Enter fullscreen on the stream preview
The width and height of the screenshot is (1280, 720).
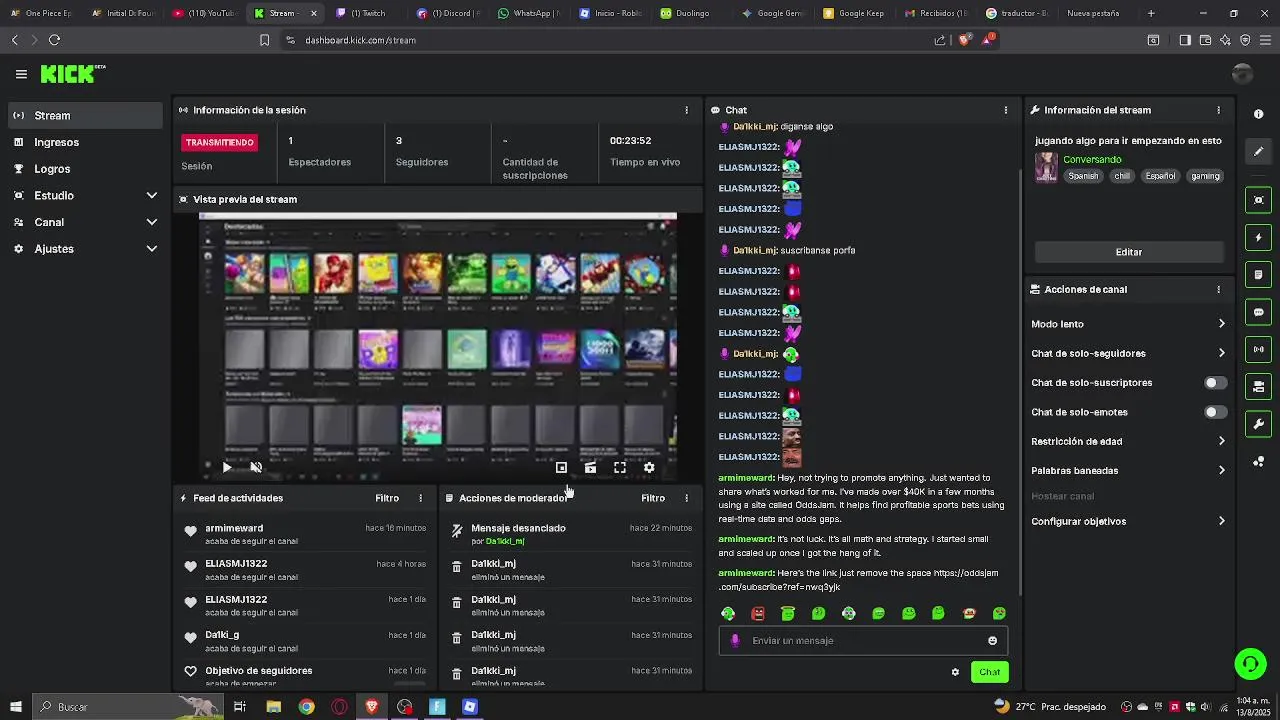pyautogui.click(x=620, y=467)
